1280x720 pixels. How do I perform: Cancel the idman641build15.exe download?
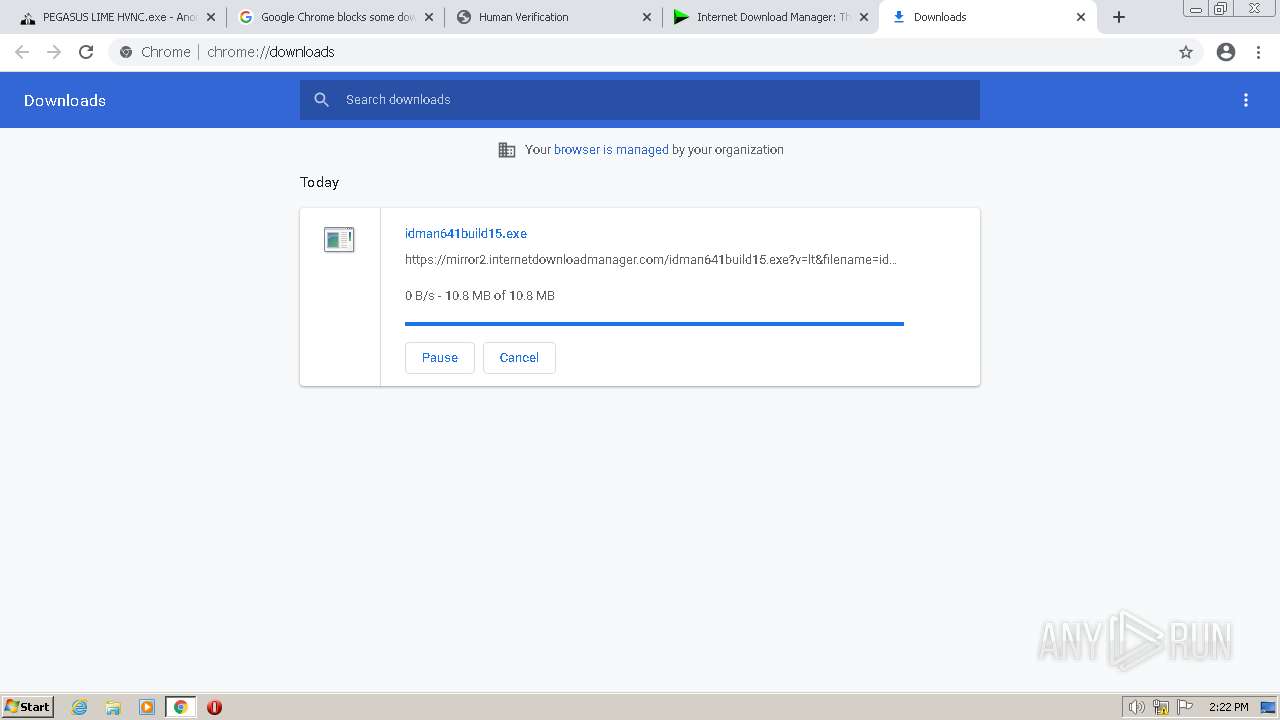[x=519, y=358]
